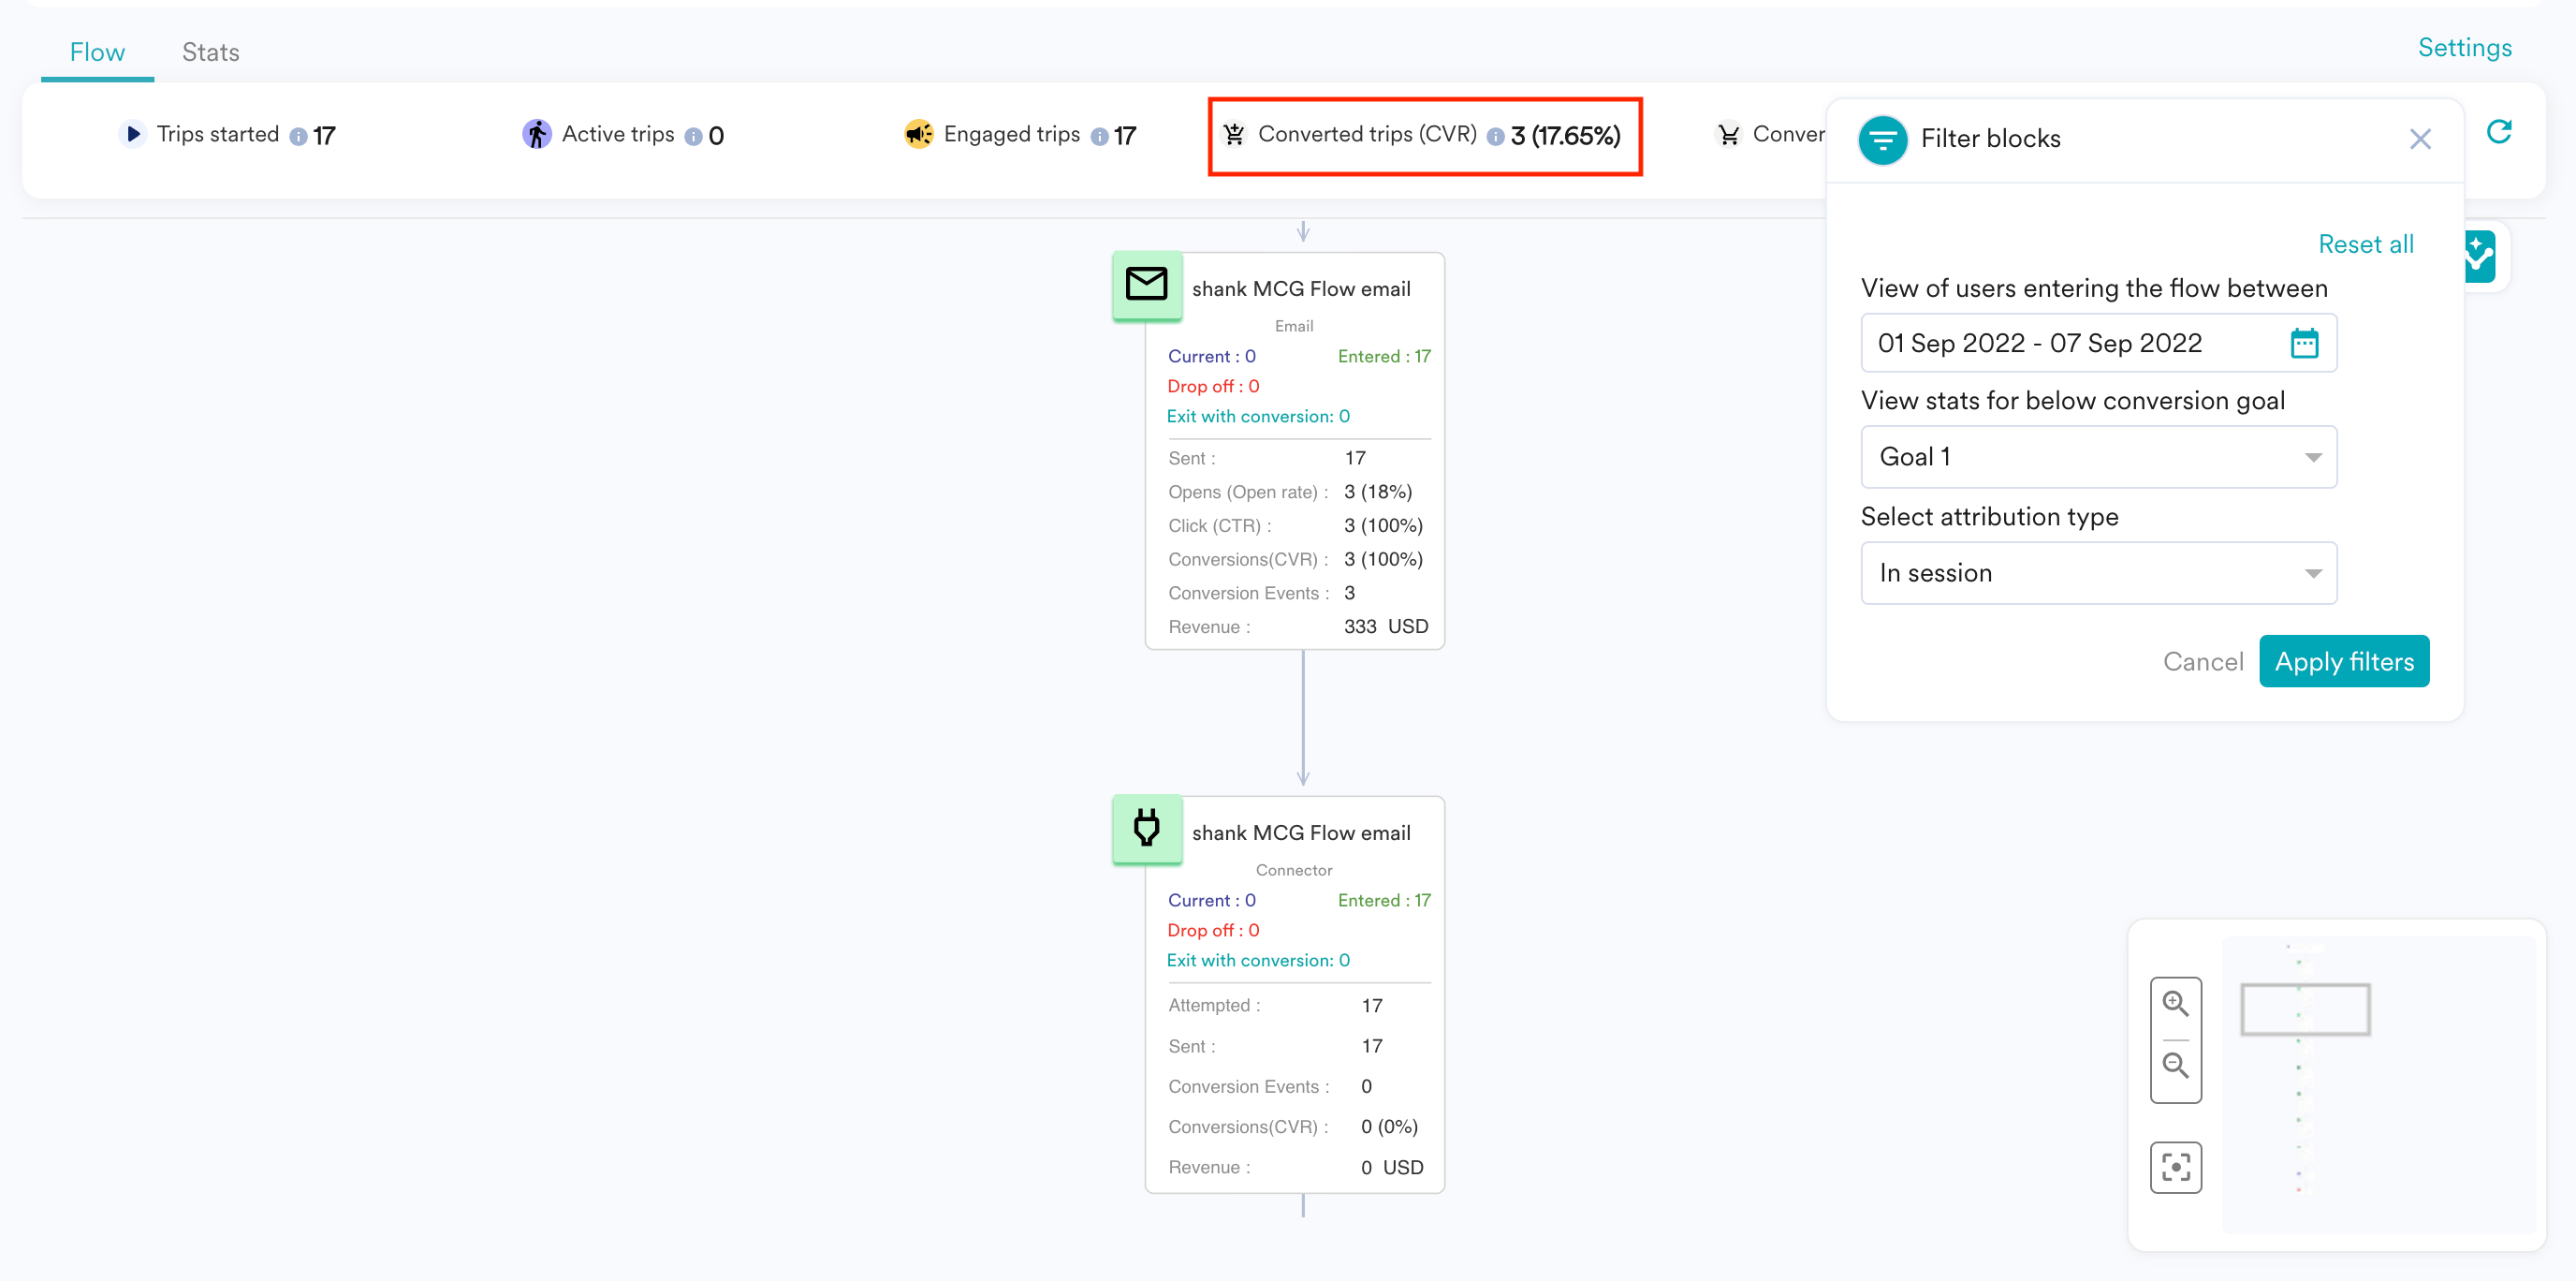Click Drop off : 0 in the Email block
Screen dimensions: 2576x1281
click(x=1213, y=386)
